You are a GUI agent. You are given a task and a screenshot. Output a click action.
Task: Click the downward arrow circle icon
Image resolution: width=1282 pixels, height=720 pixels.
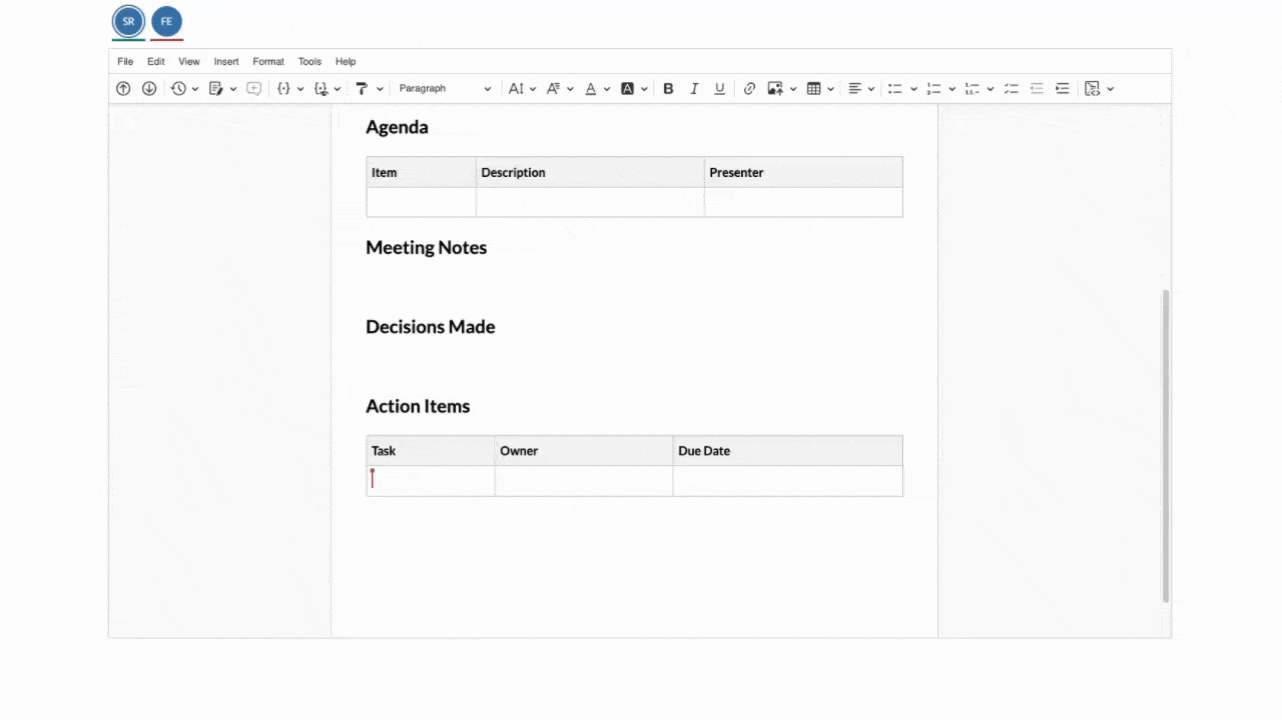coord(149,89)
